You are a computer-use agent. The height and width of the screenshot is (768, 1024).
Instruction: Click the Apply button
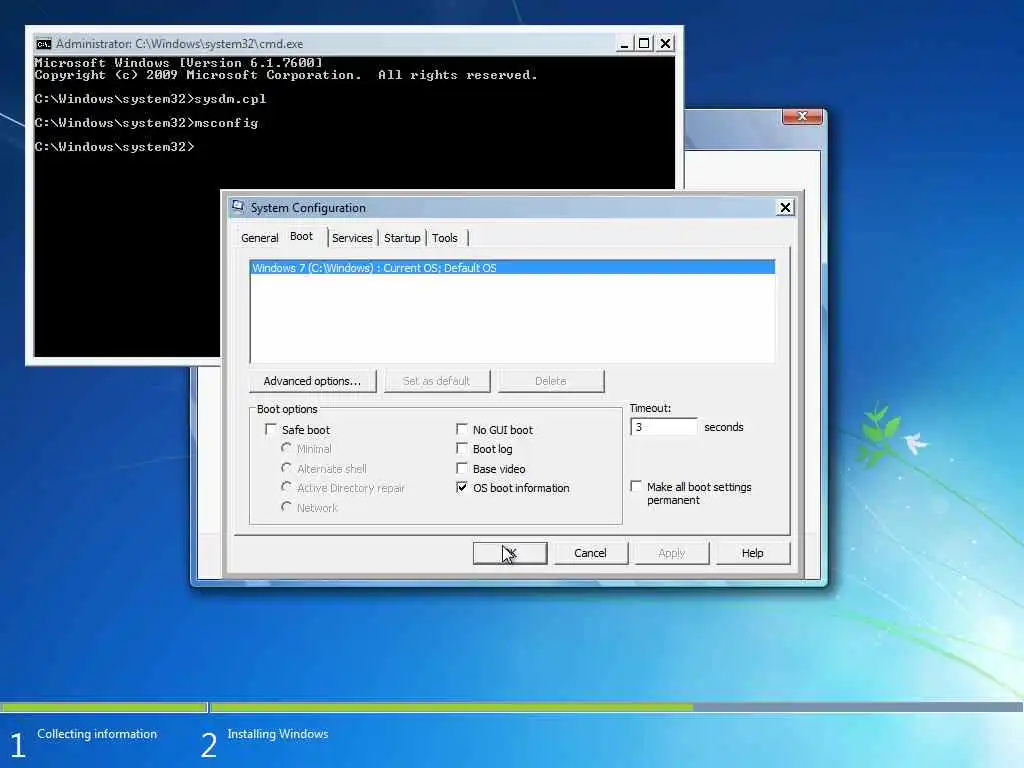pos(671,553)
